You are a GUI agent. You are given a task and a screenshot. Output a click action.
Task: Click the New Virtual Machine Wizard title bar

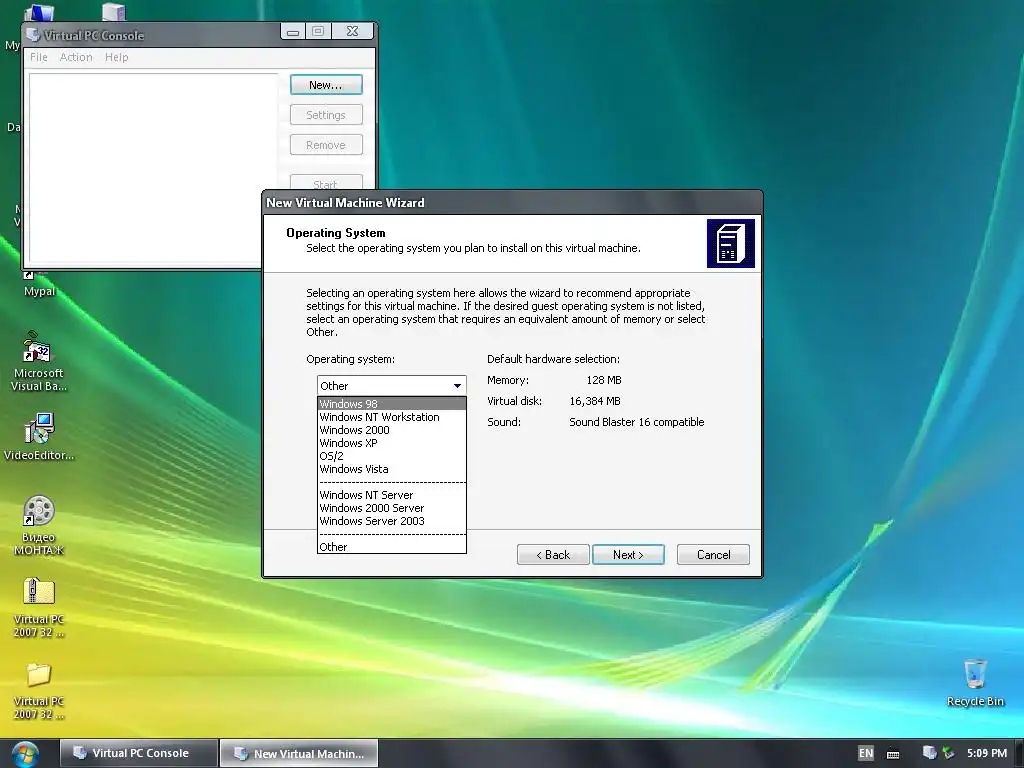(512, 203)
